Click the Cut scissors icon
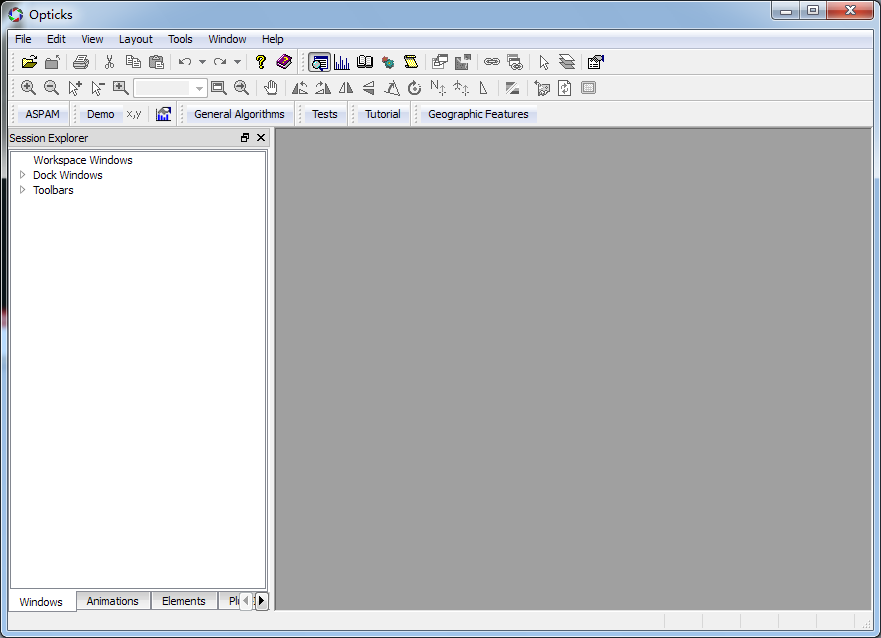The height and width of the screenshot is (638, 881). (109, 62)
